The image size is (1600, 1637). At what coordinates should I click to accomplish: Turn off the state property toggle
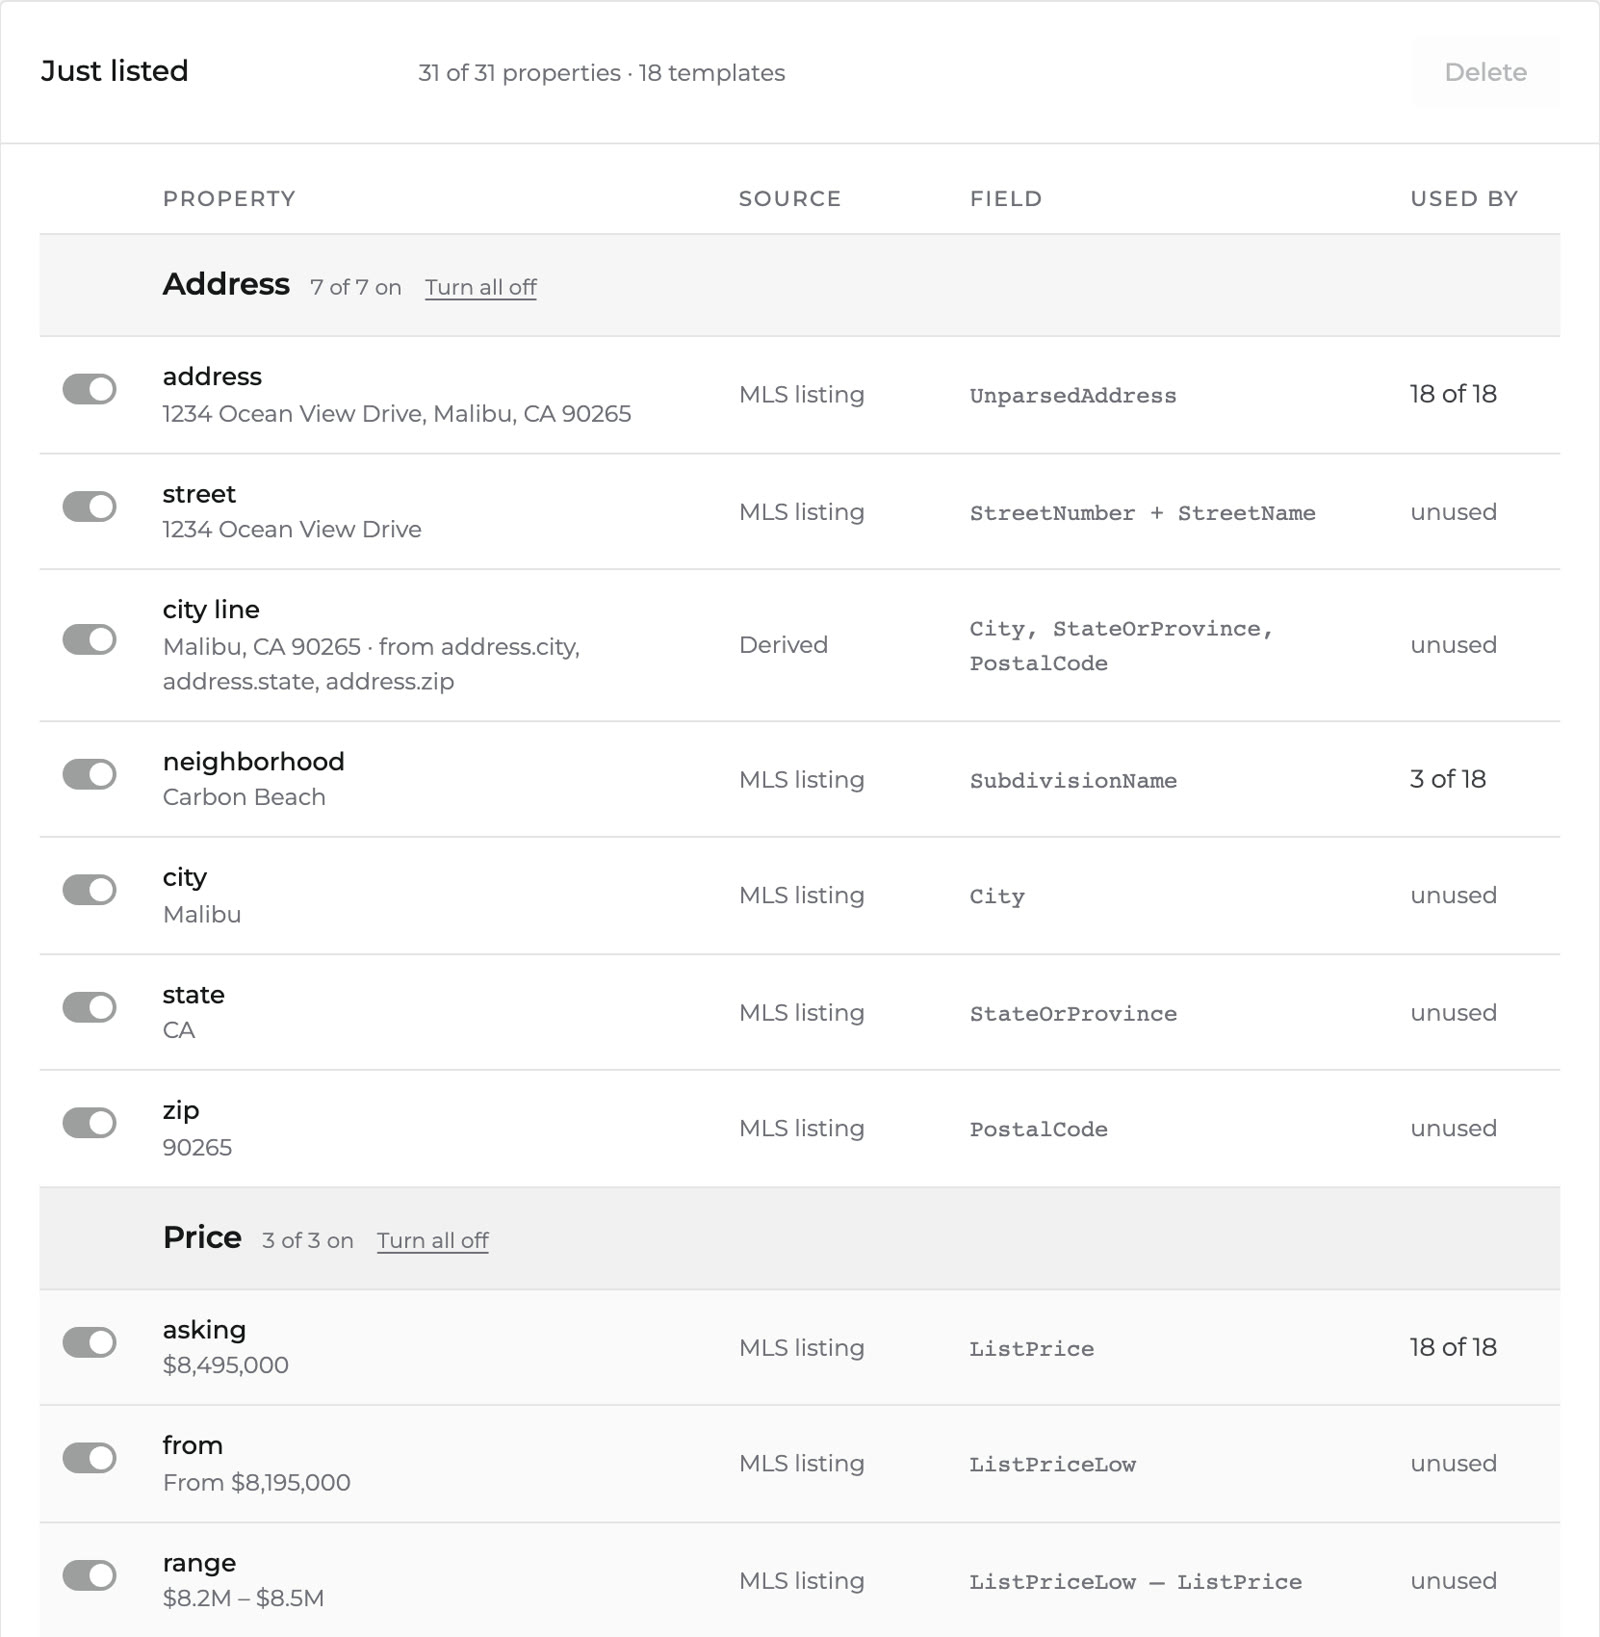(x=89, y=1007)
